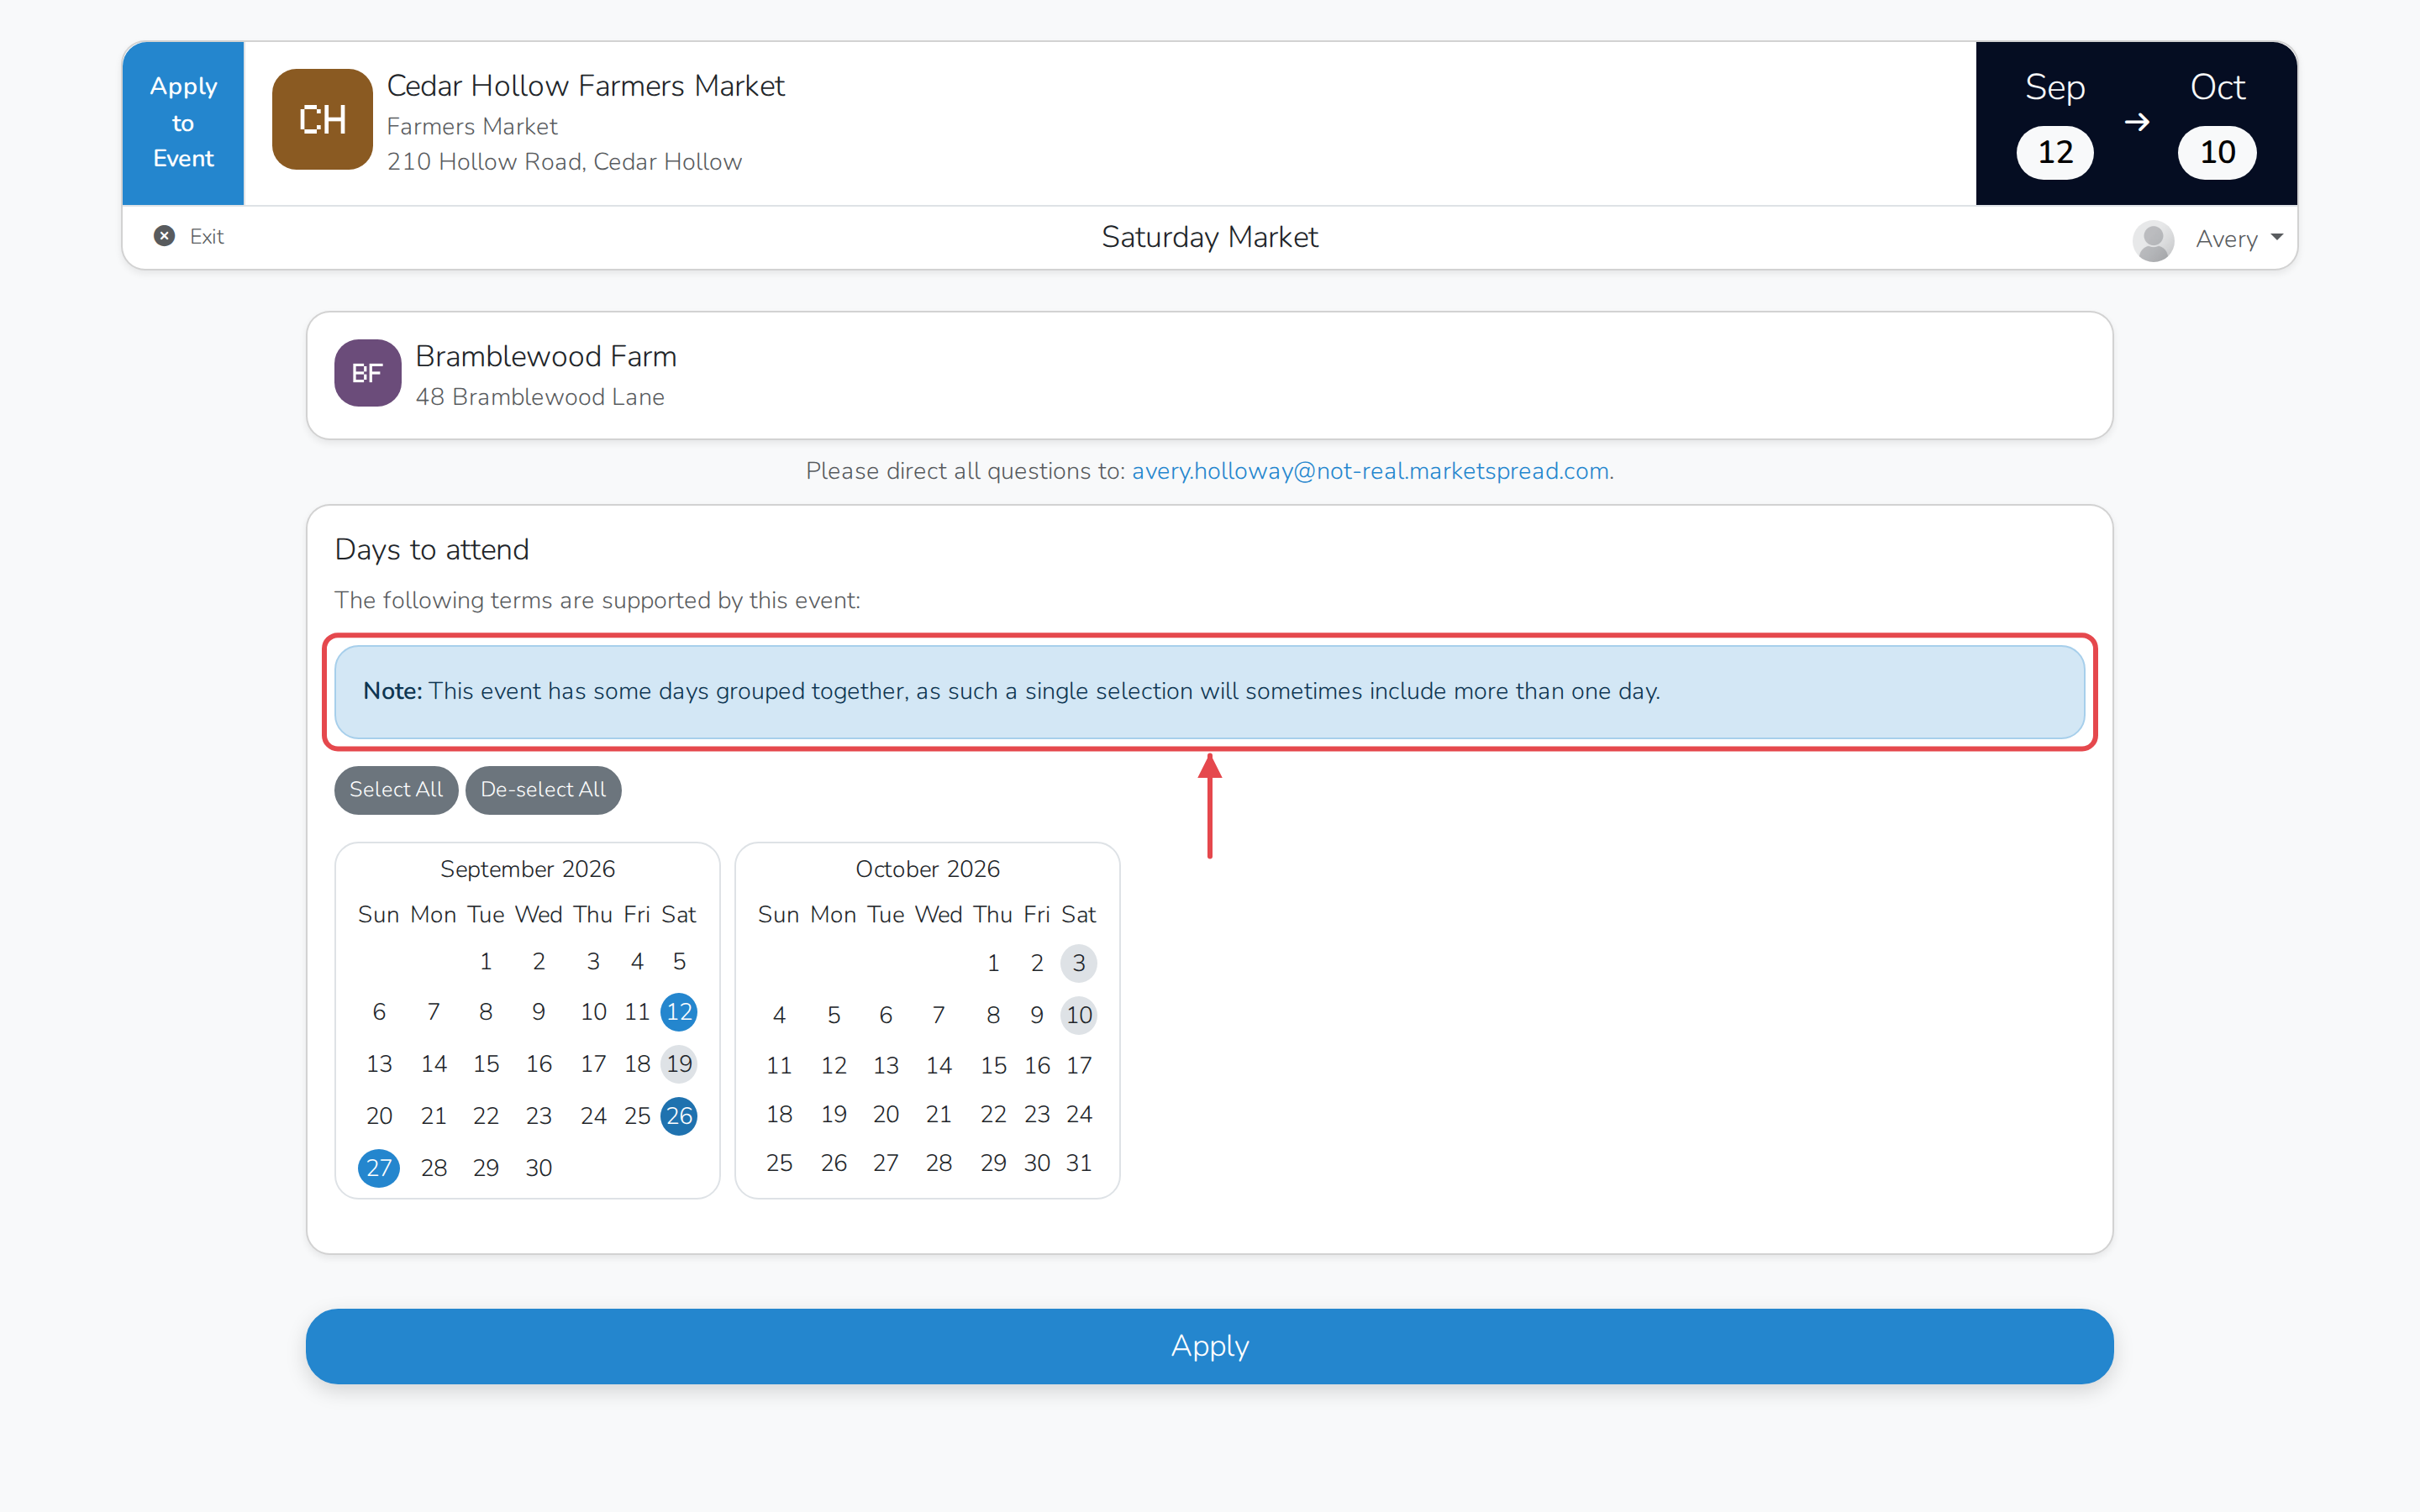The height and width of the screenshot is (1512, 2420).
Task: Select October 3 market day
Action: [x=1079, y=963]
